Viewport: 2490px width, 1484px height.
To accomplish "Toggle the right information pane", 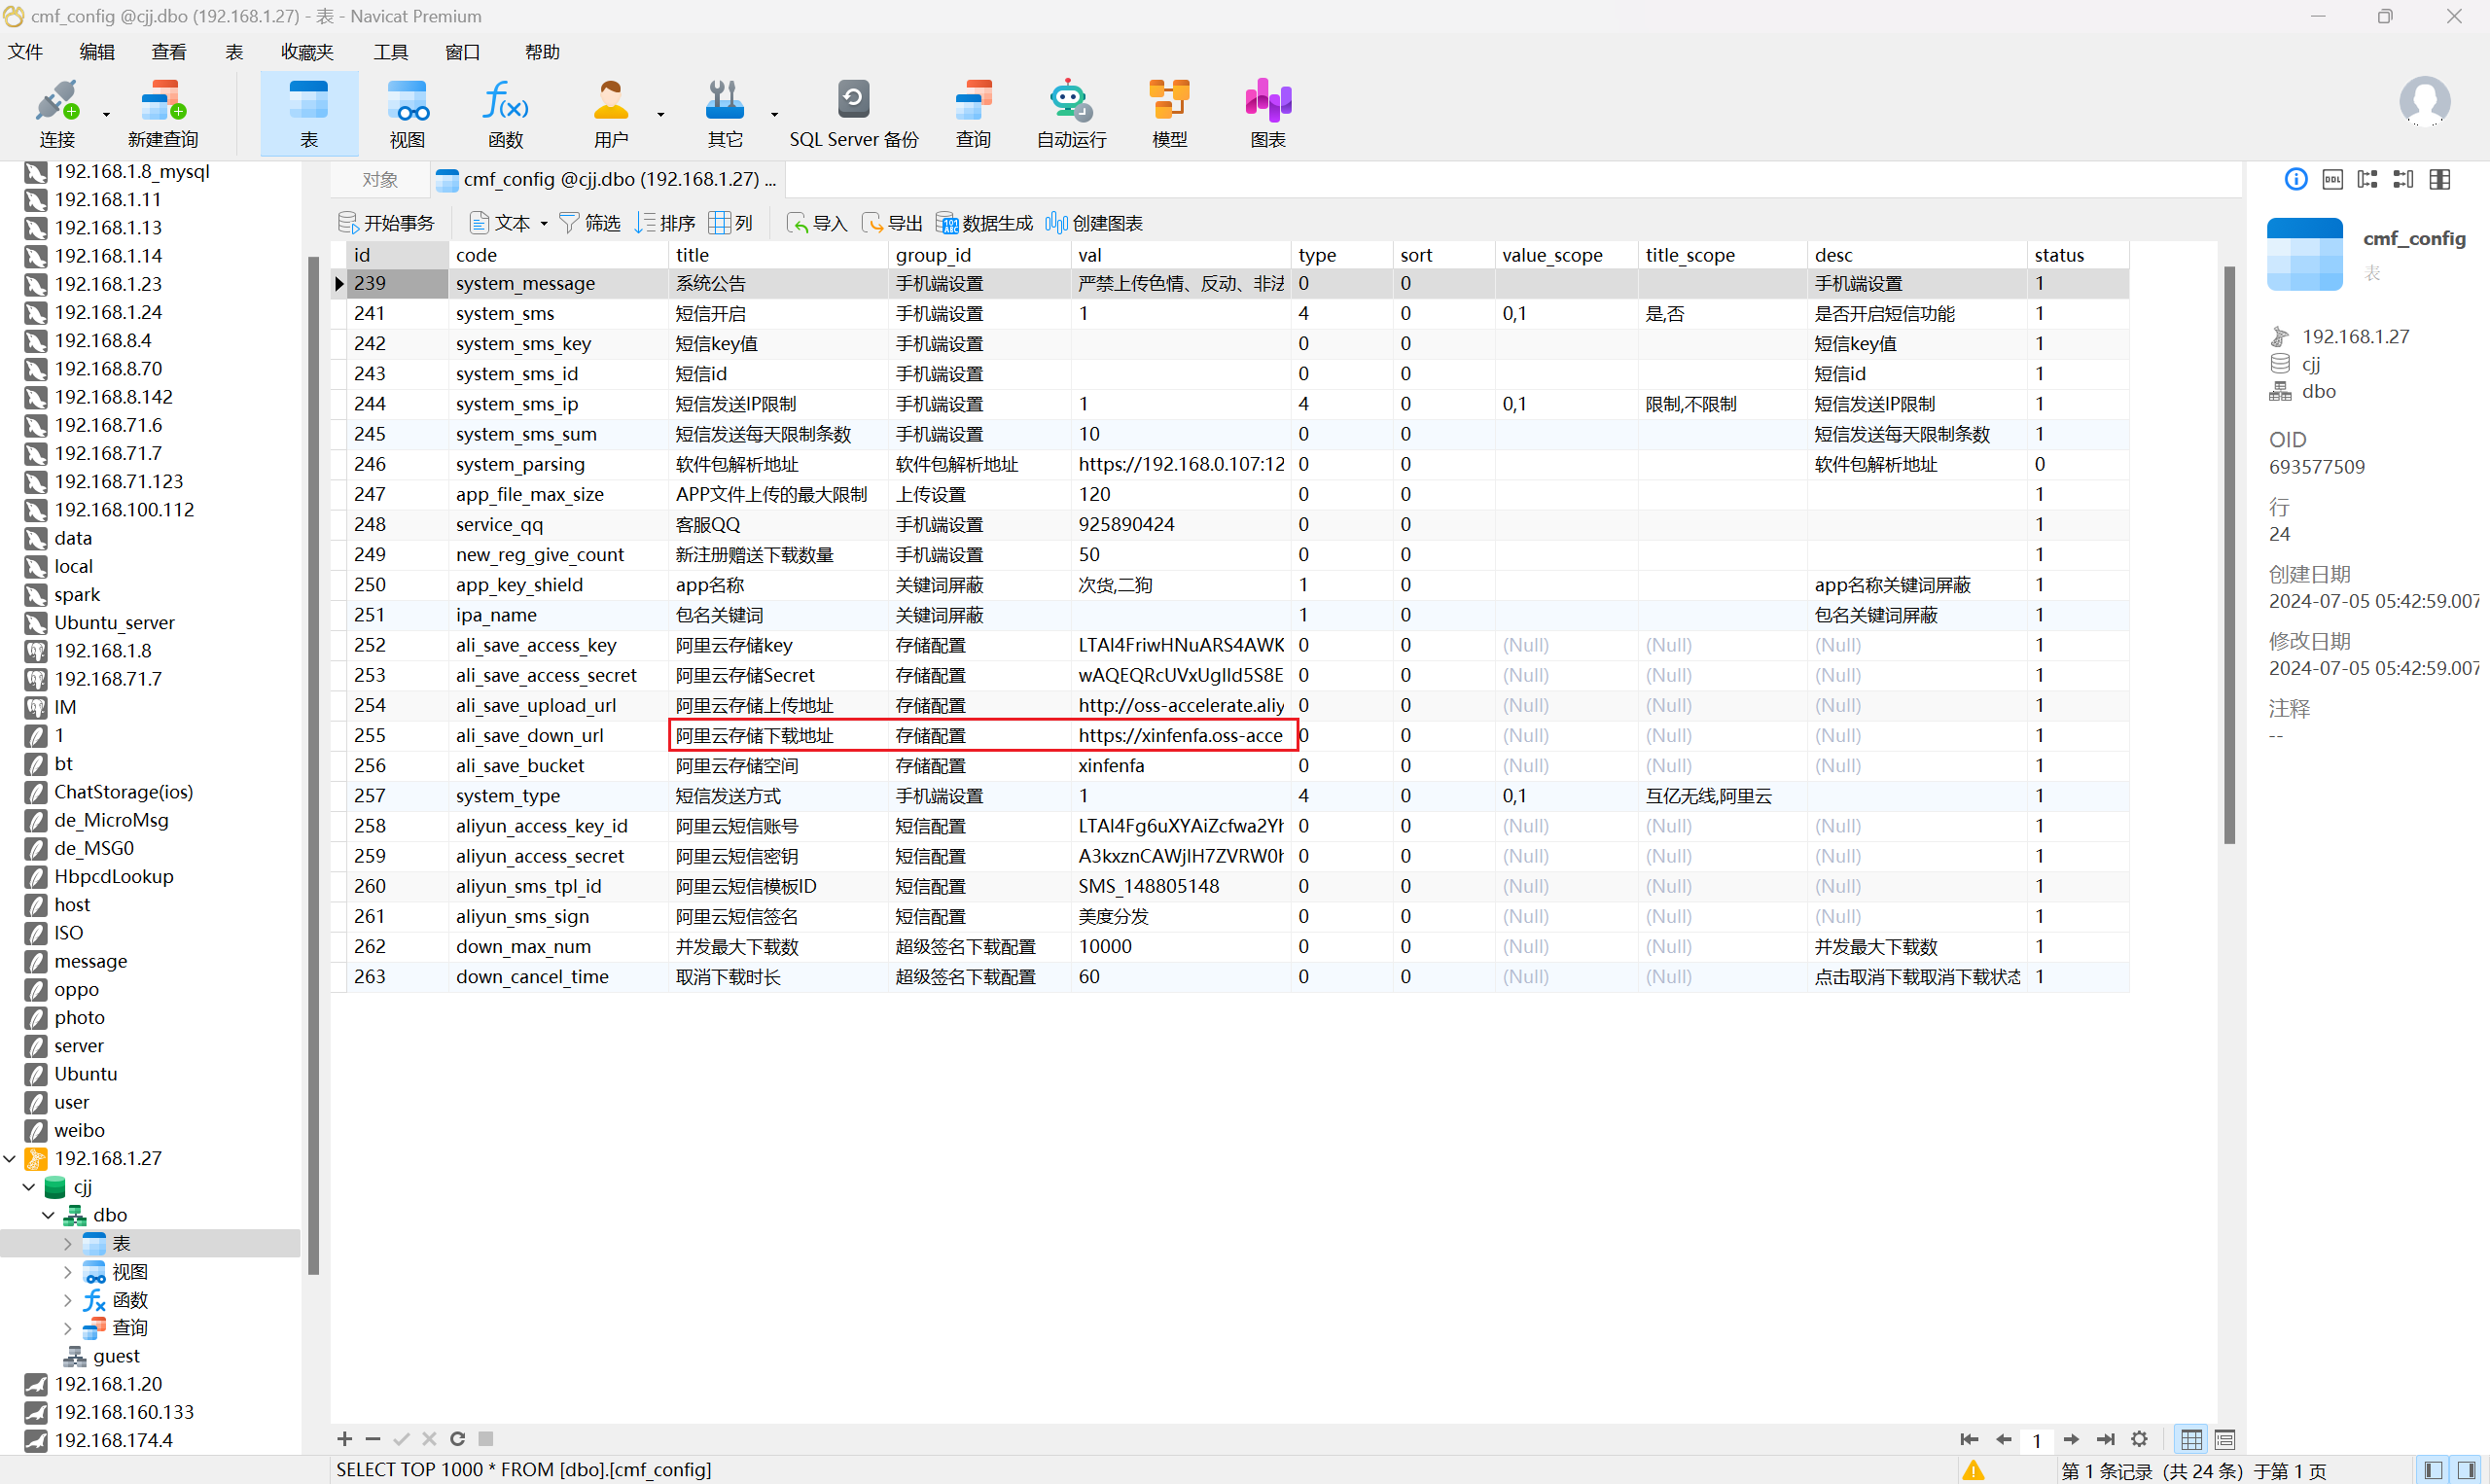I will click(2467, 1470).
